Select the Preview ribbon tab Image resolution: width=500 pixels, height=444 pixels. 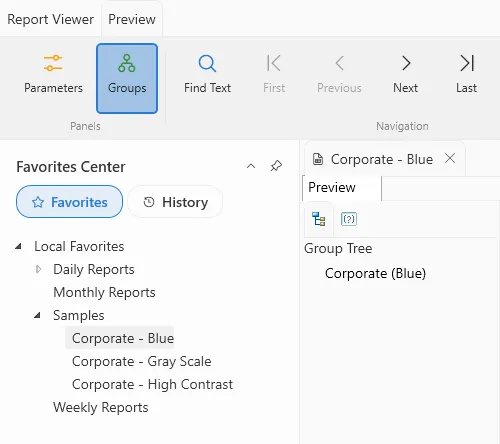tap(132, 19)
